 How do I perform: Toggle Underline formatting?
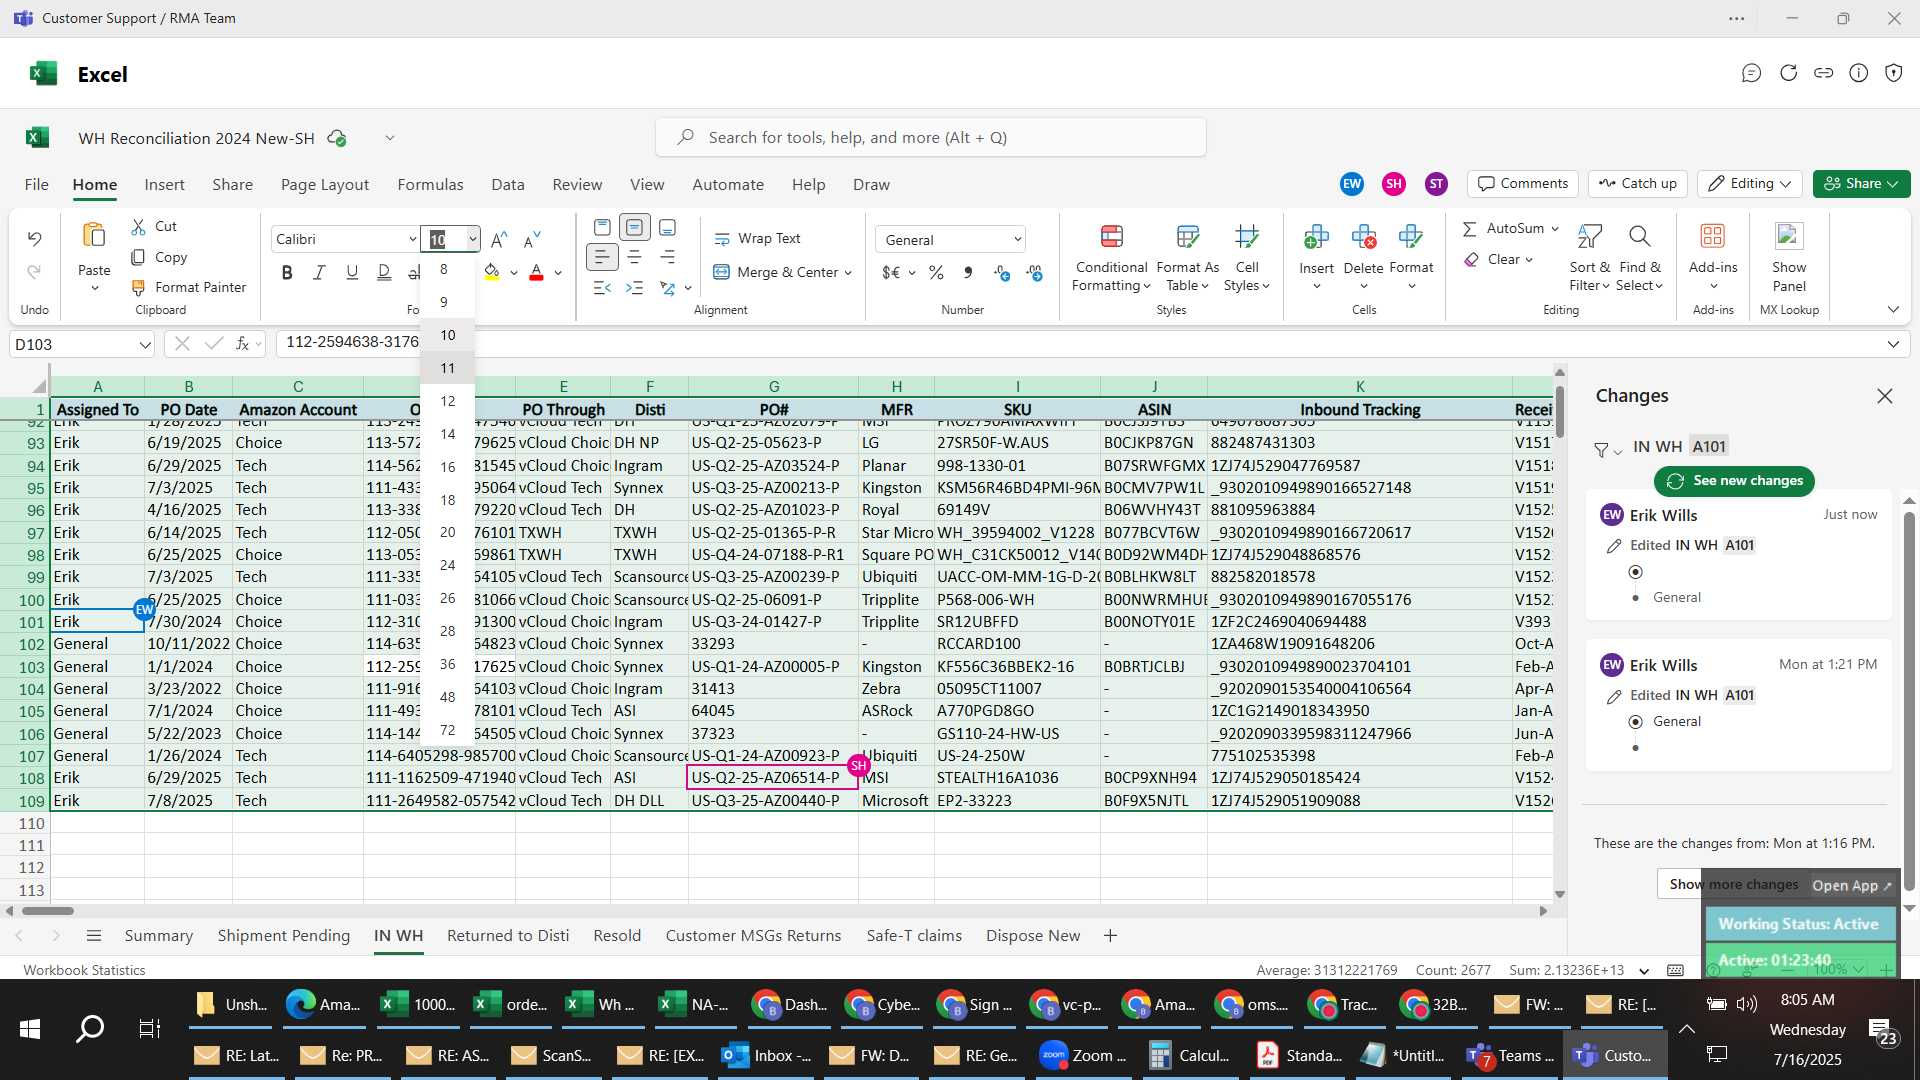pos(351,273)
